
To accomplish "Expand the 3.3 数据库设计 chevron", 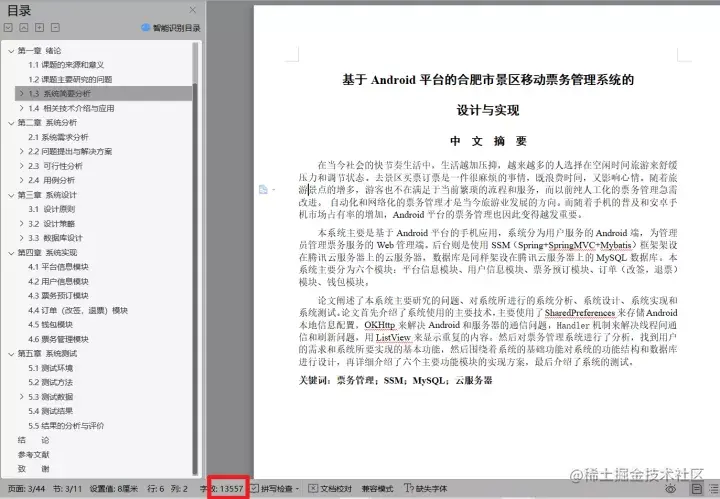I will (22, 238).
